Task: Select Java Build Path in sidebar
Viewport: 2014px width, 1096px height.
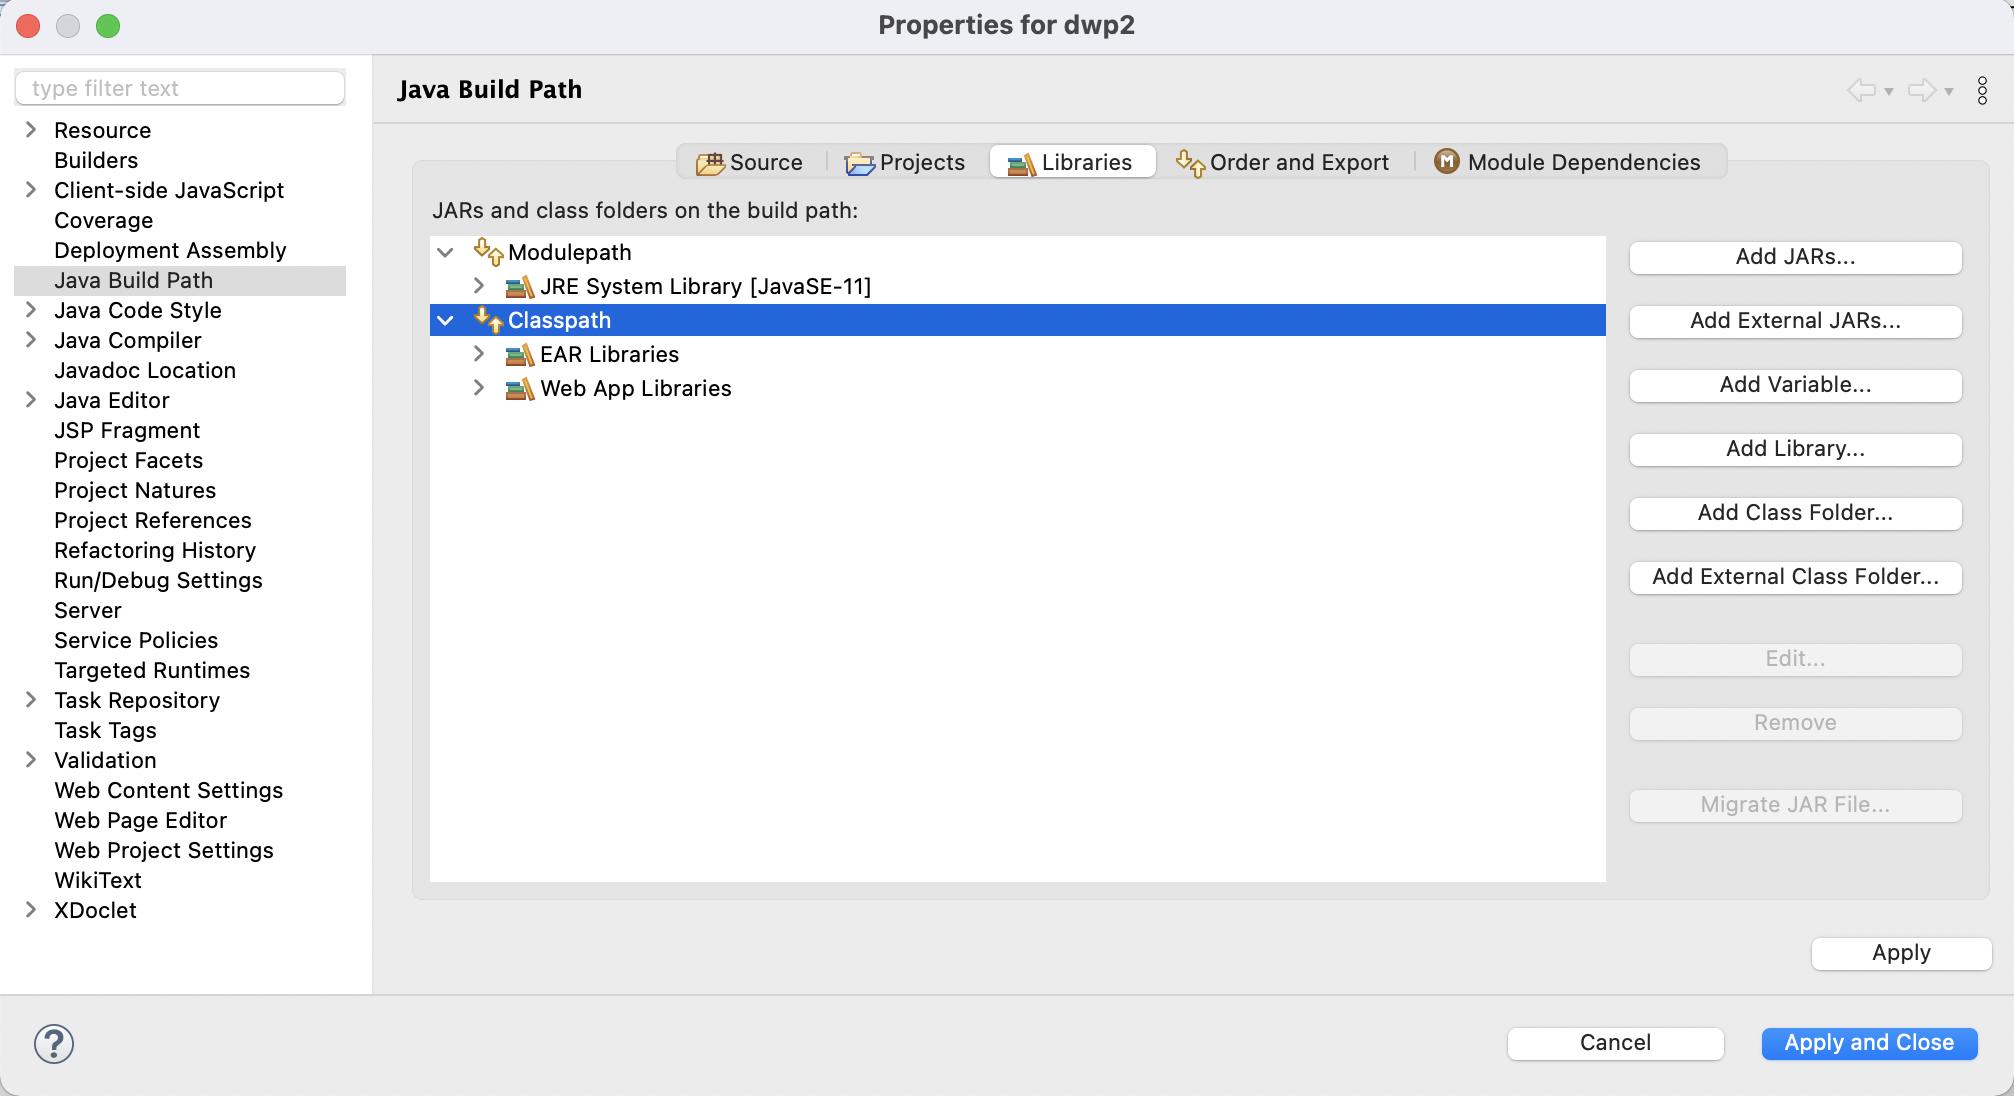Action: click(132, 279)
